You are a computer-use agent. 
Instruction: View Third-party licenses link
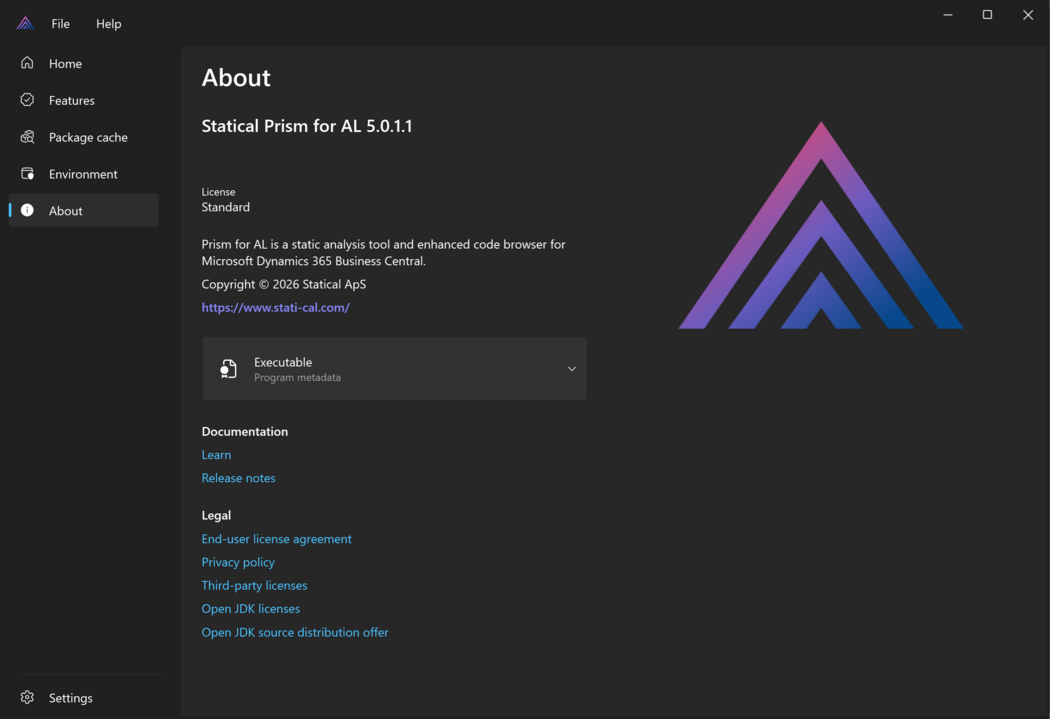click(254, 585)
